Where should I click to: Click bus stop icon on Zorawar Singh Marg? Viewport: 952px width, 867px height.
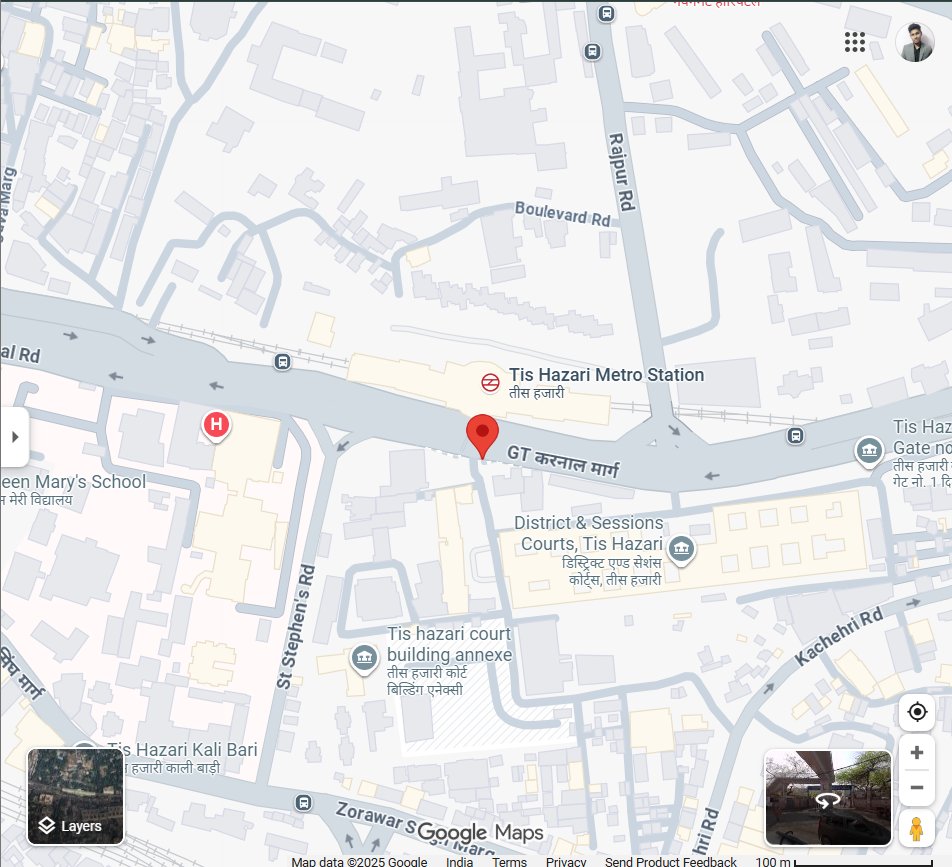click(304, 803)
